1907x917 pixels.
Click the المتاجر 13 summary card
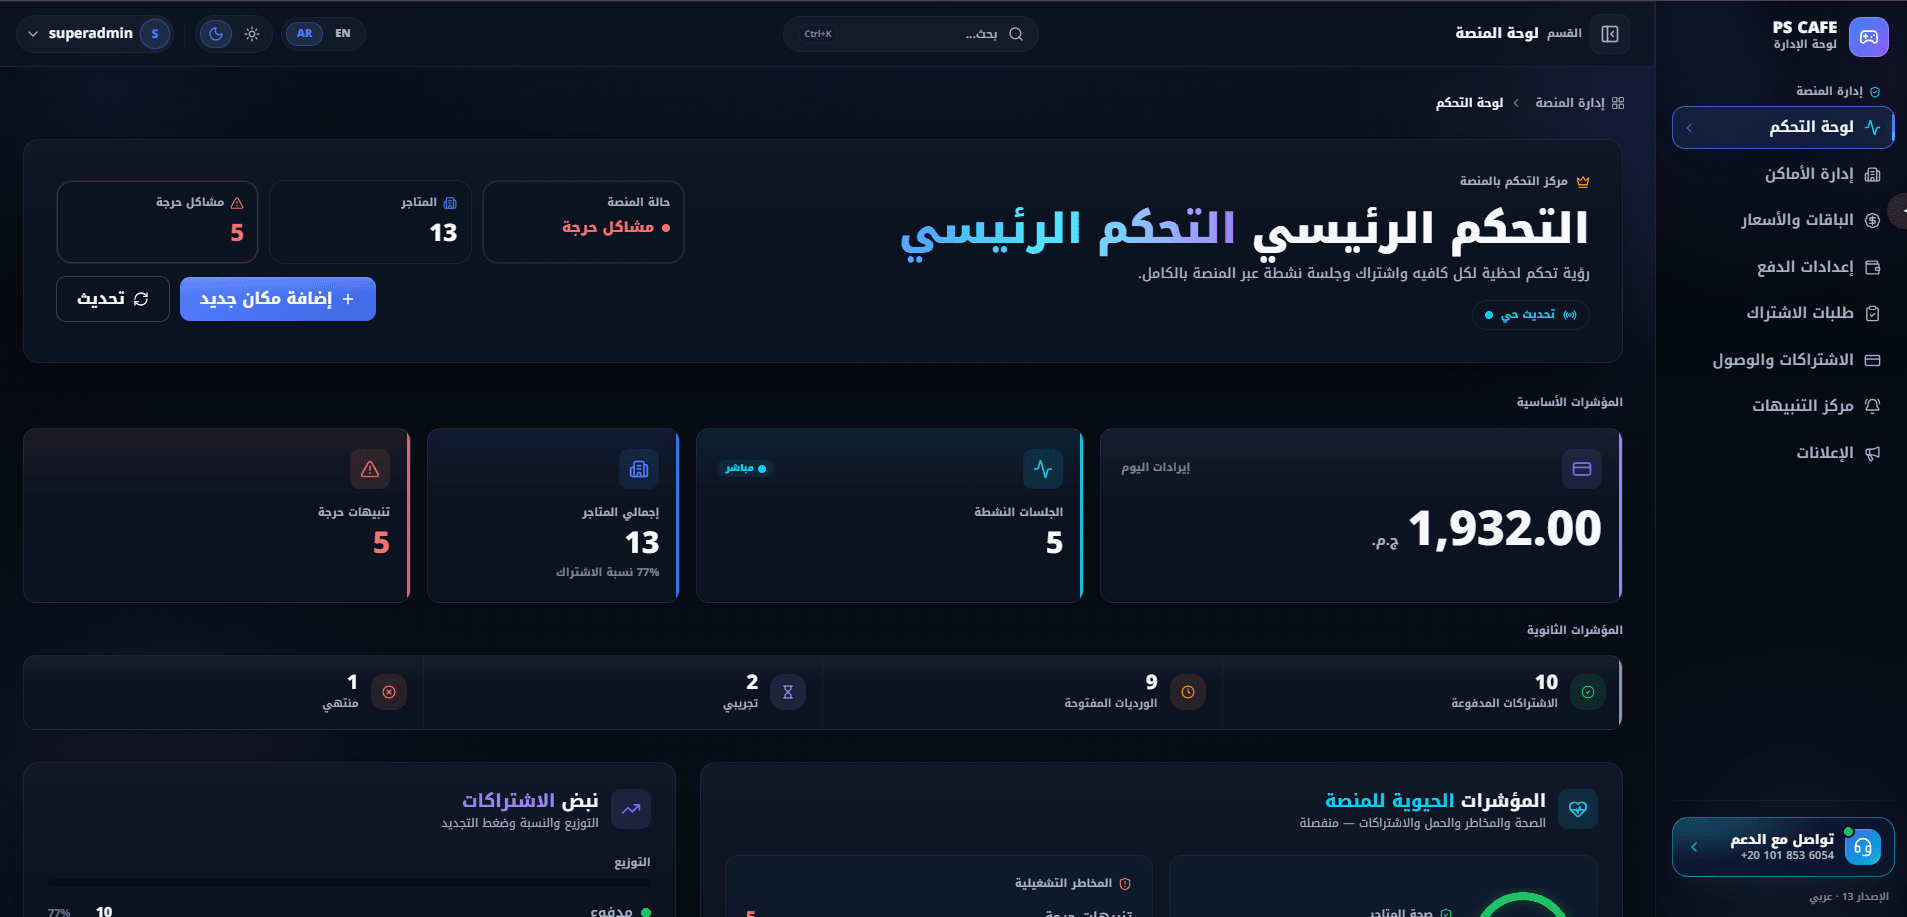pos(370,222)
